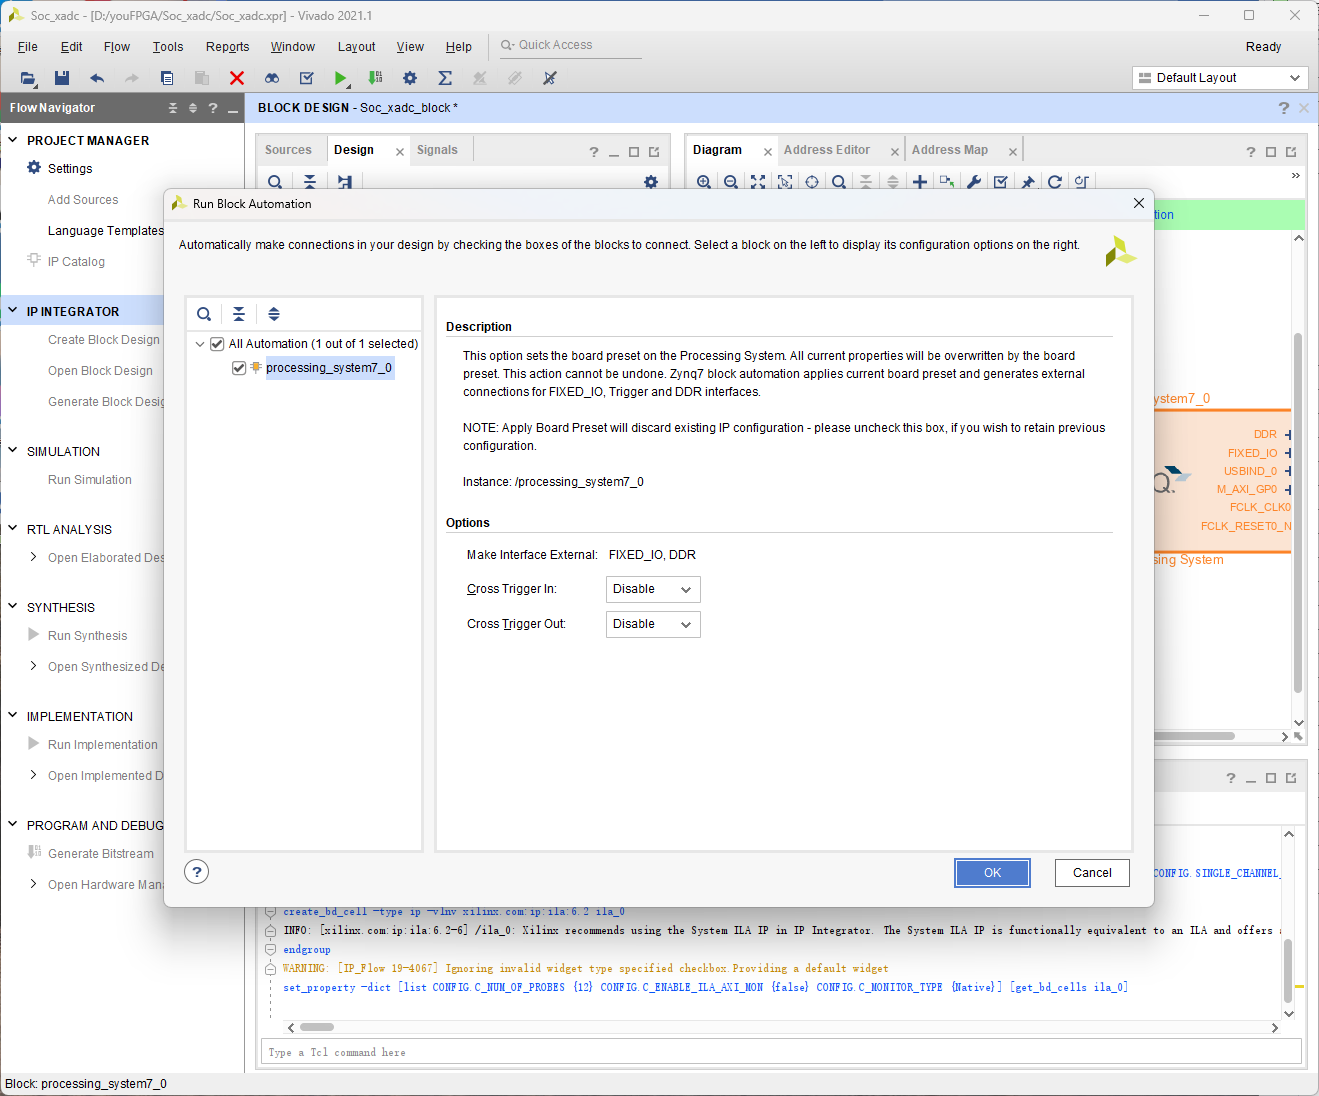The image size is (1319, 1096).
Task: Click the wrench customize block icon
Action: (x=974, y=182)
